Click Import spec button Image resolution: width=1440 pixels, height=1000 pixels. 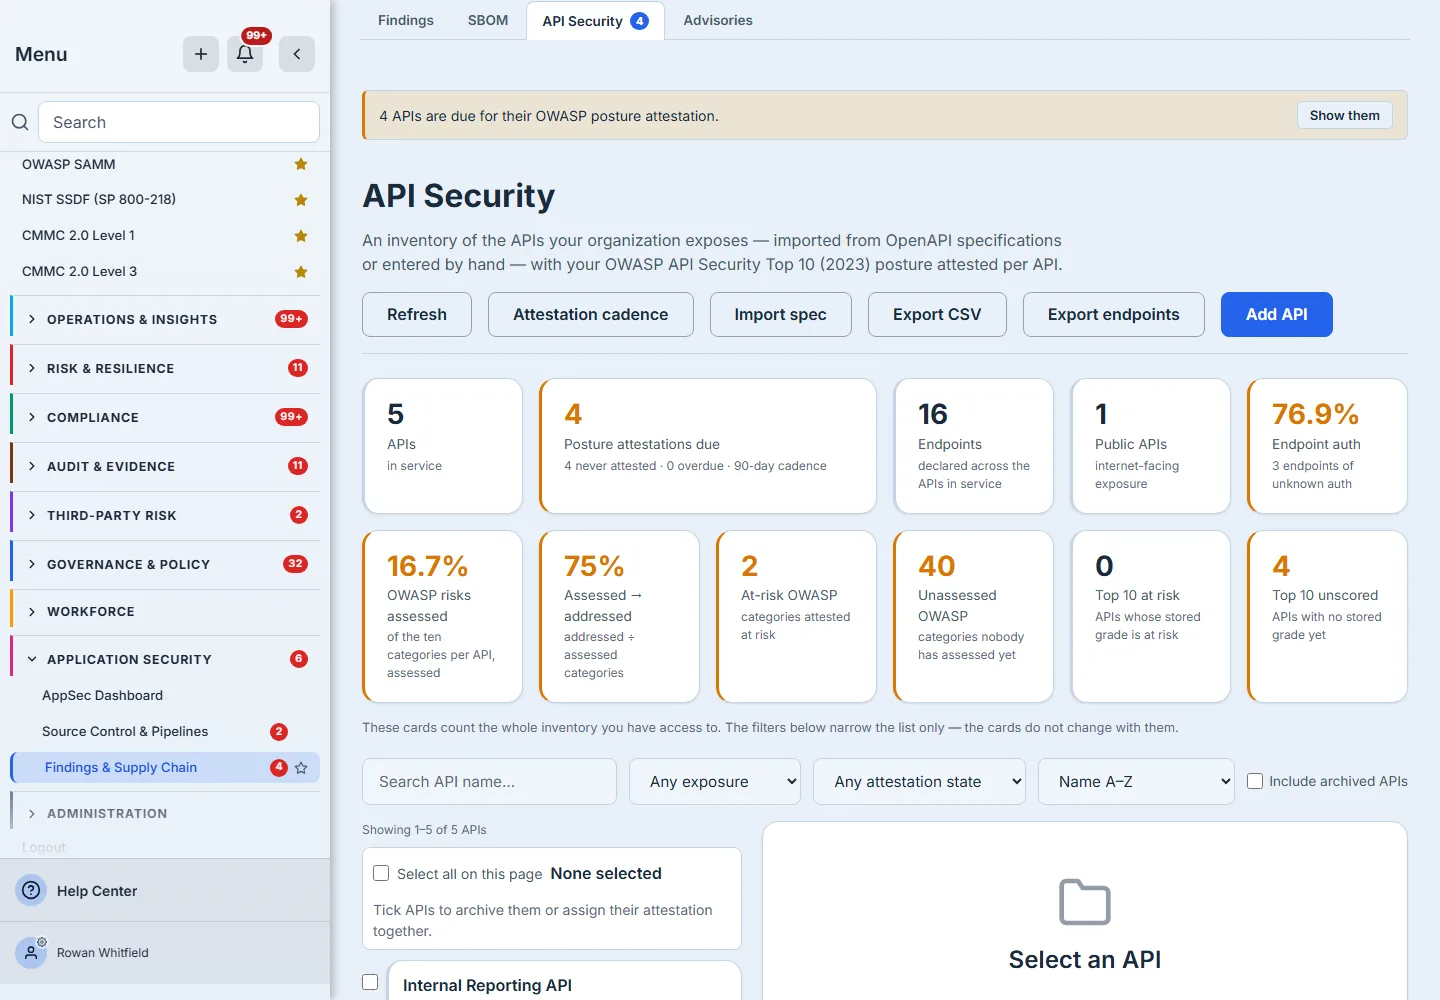pos(781,314)
